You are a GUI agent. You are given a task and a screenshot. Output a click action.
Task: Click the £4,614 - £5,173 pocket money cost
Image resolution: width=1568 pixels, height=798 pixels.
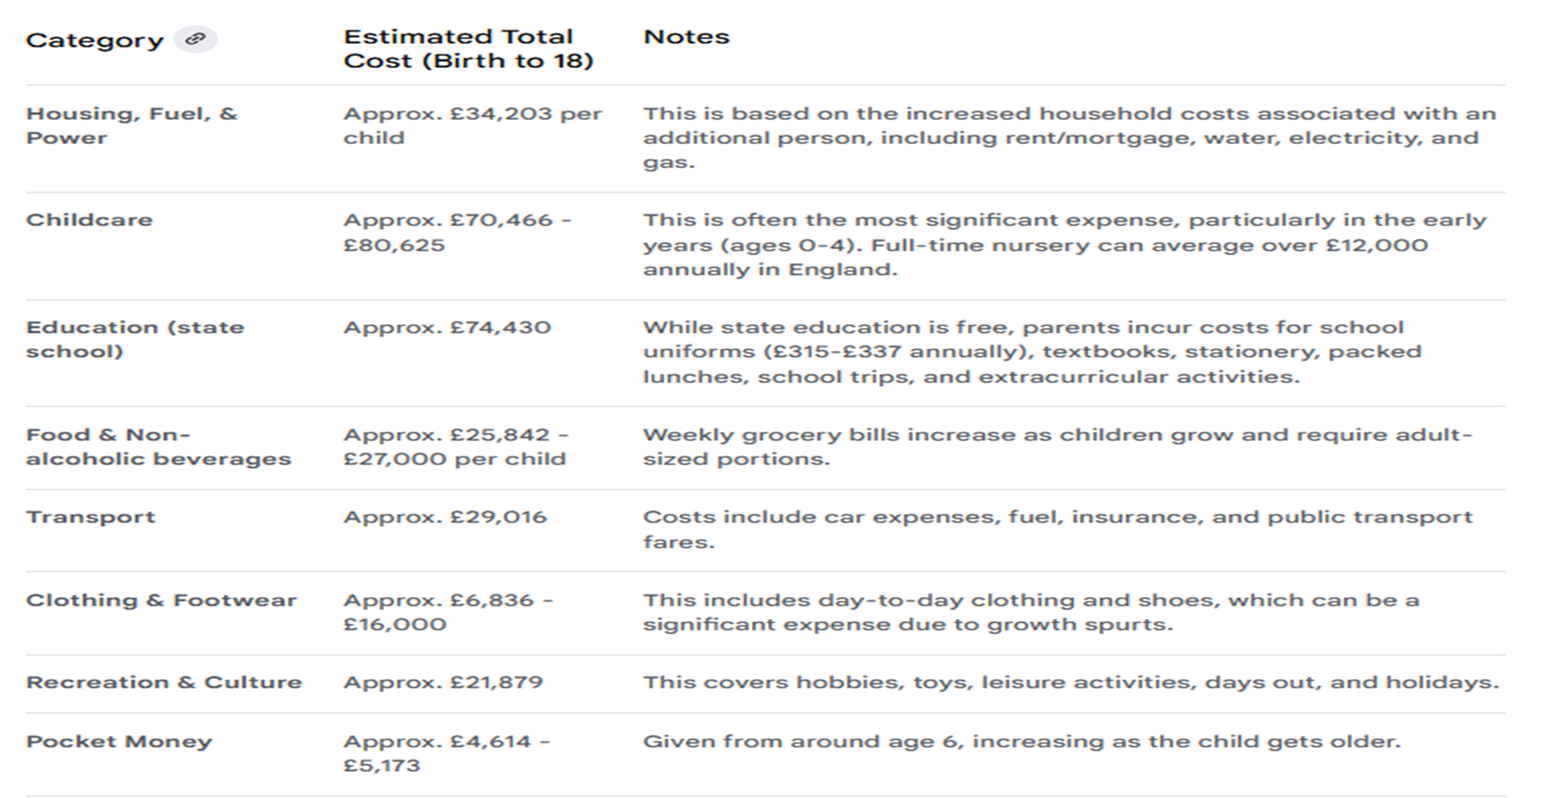(446, 753)
